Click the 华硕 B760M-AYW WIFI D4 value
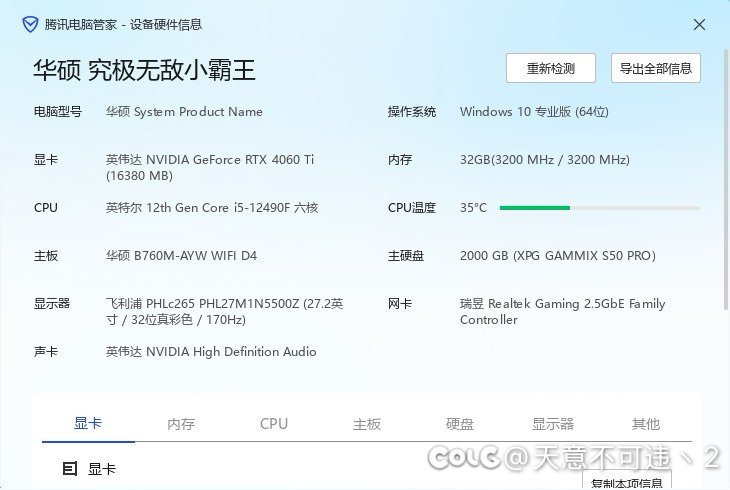 click(181, 256)
